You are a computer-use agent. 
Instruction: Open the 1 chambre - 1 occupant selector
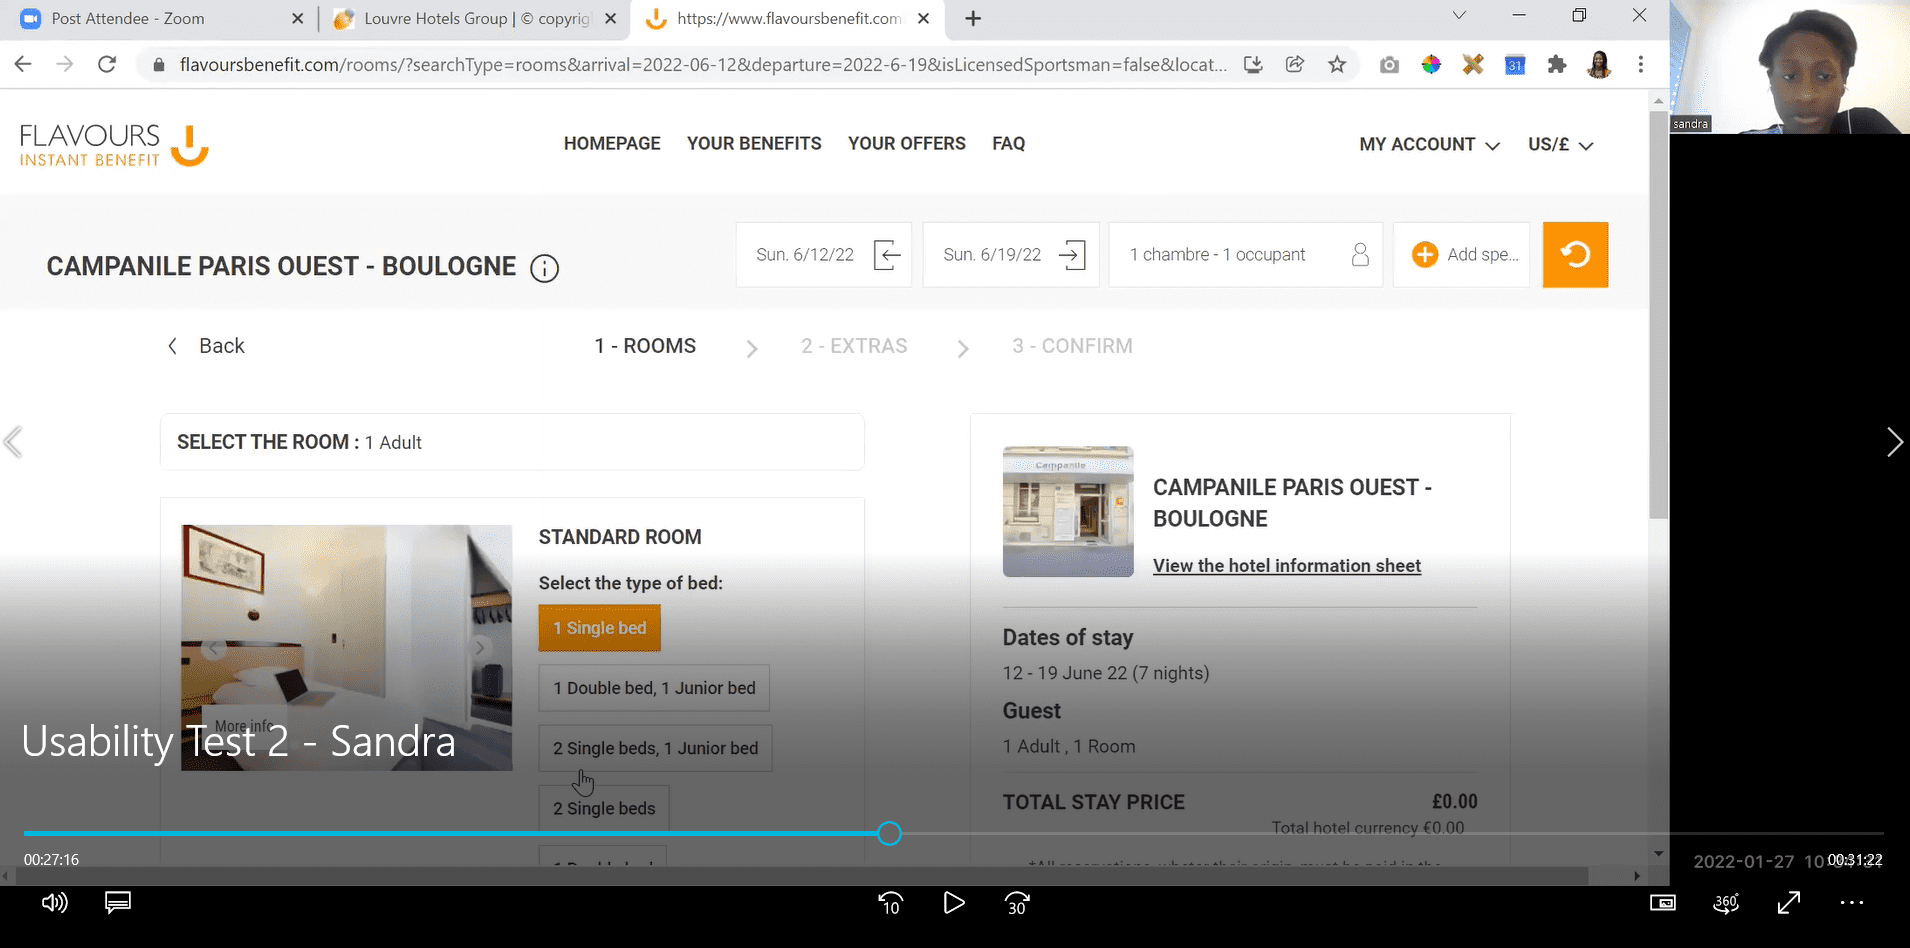1246,255
